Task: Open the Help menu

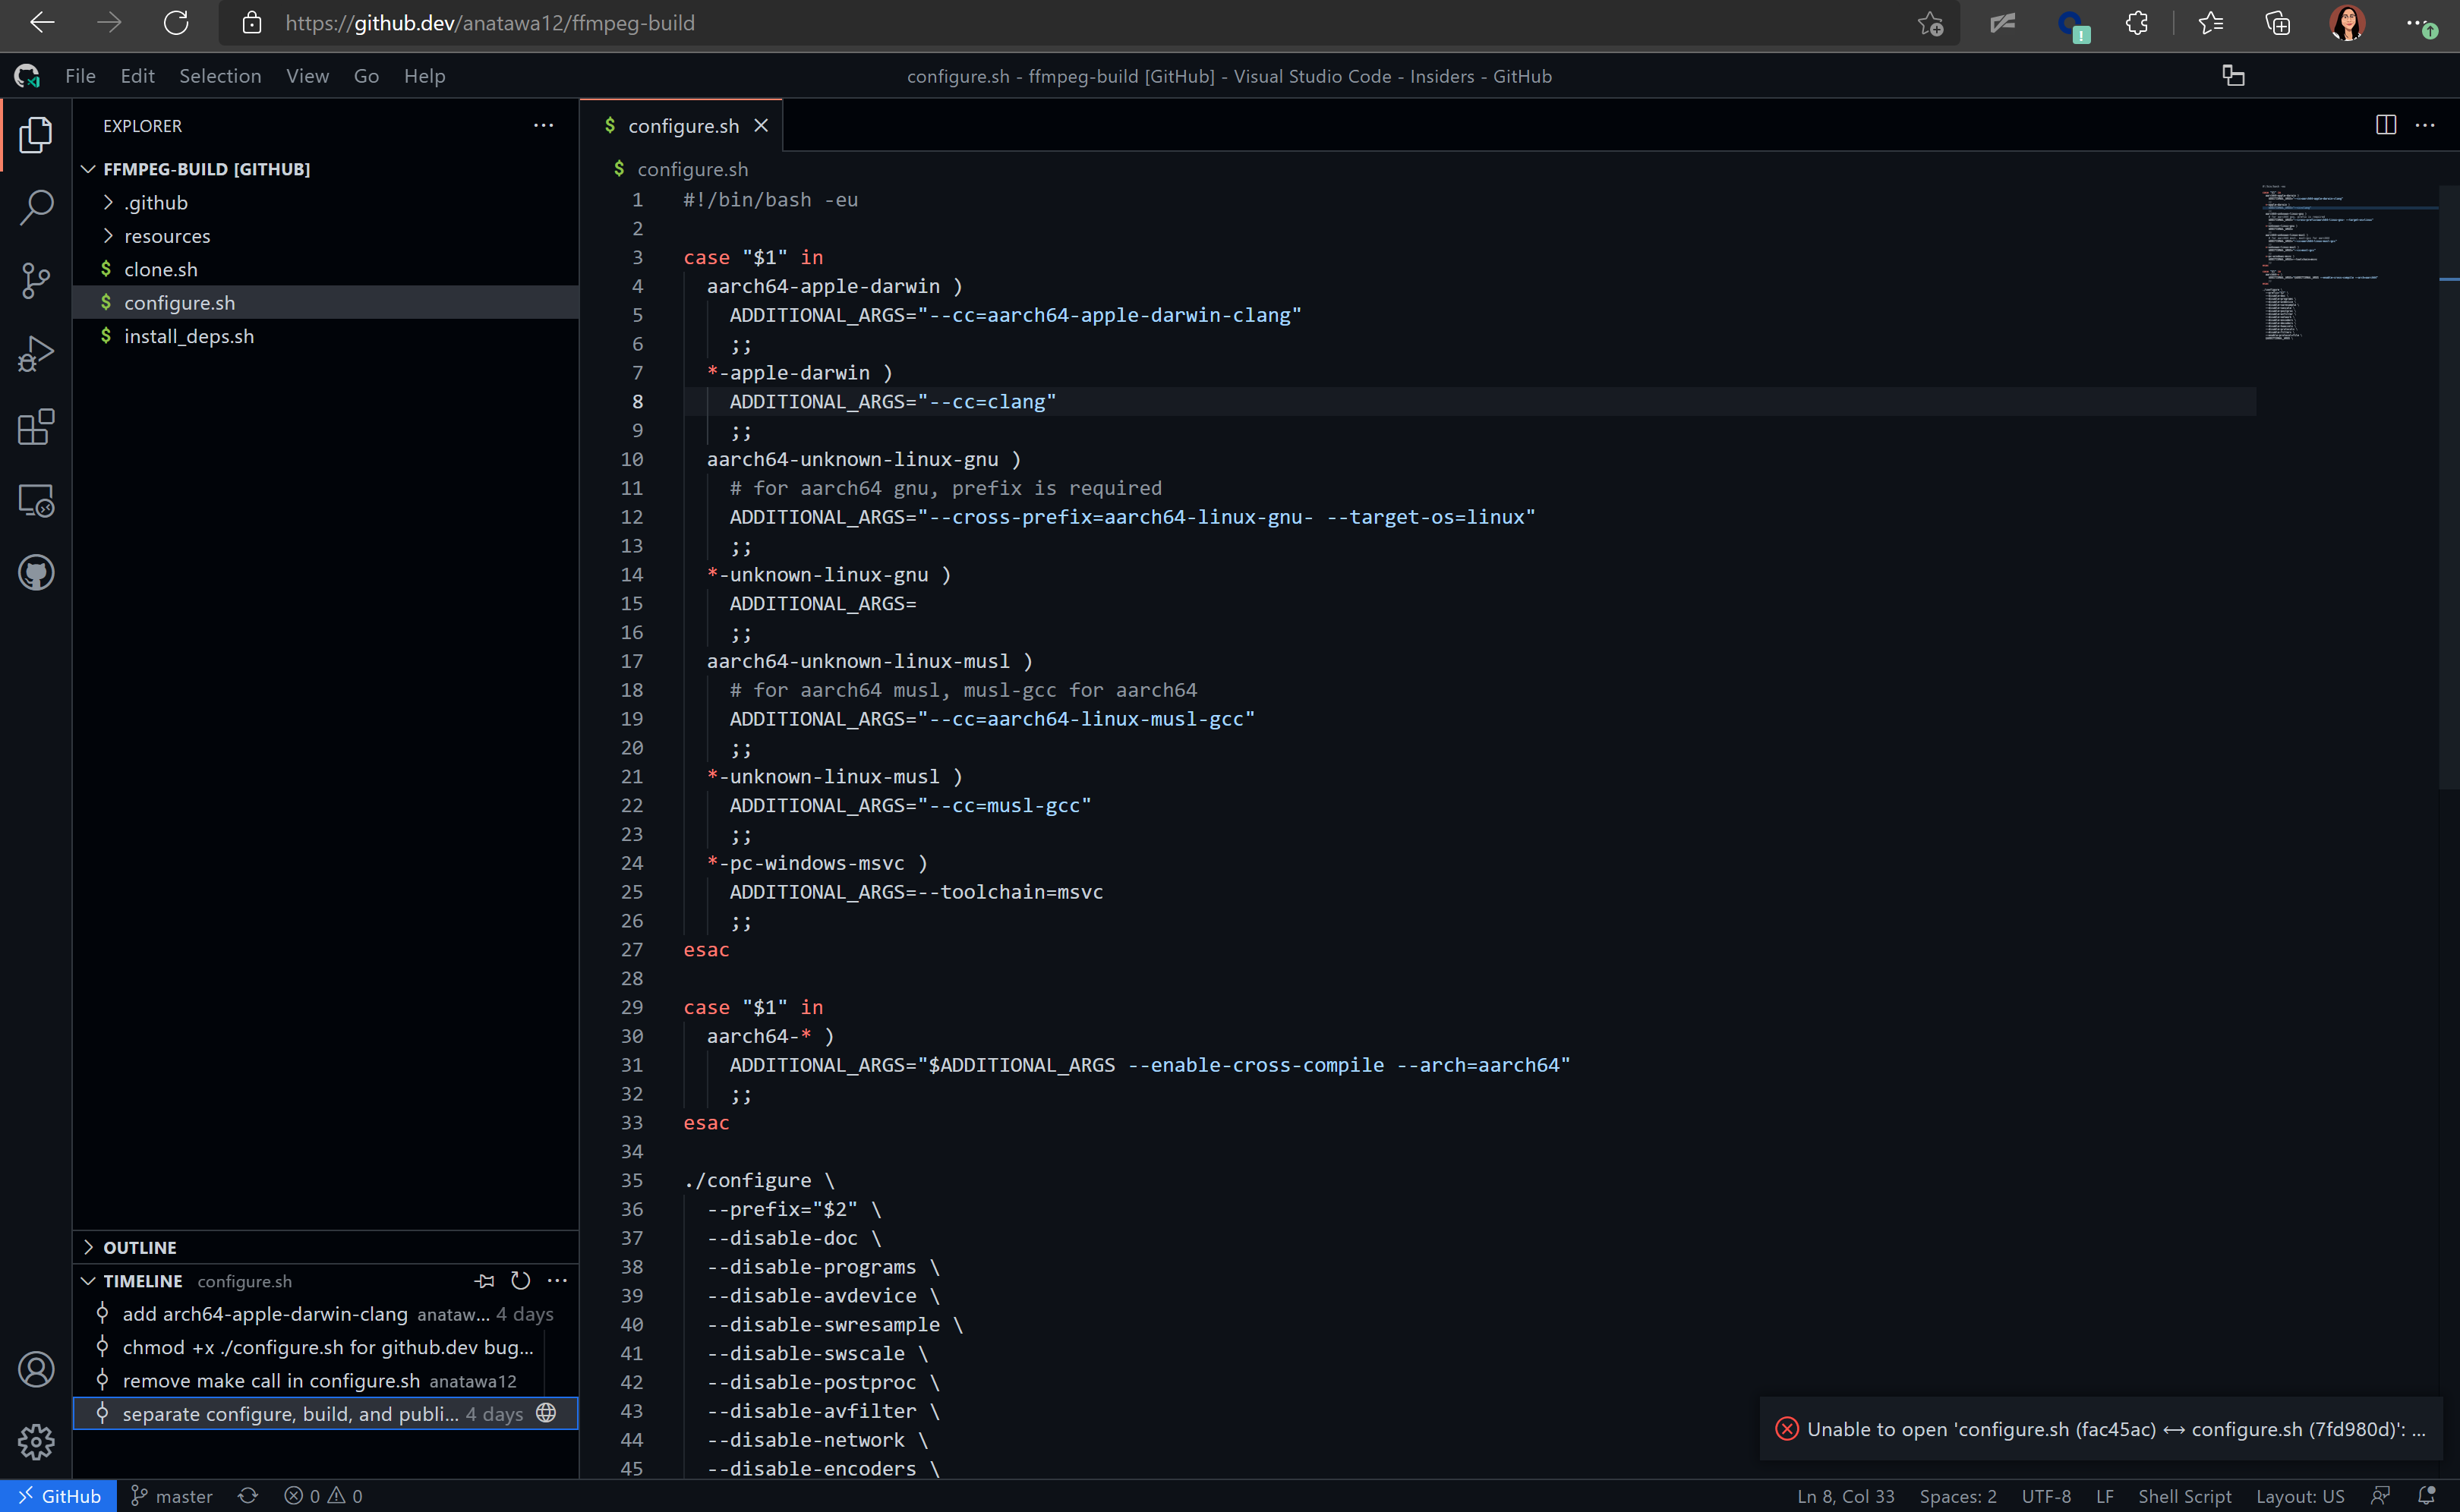Action: 424,76
